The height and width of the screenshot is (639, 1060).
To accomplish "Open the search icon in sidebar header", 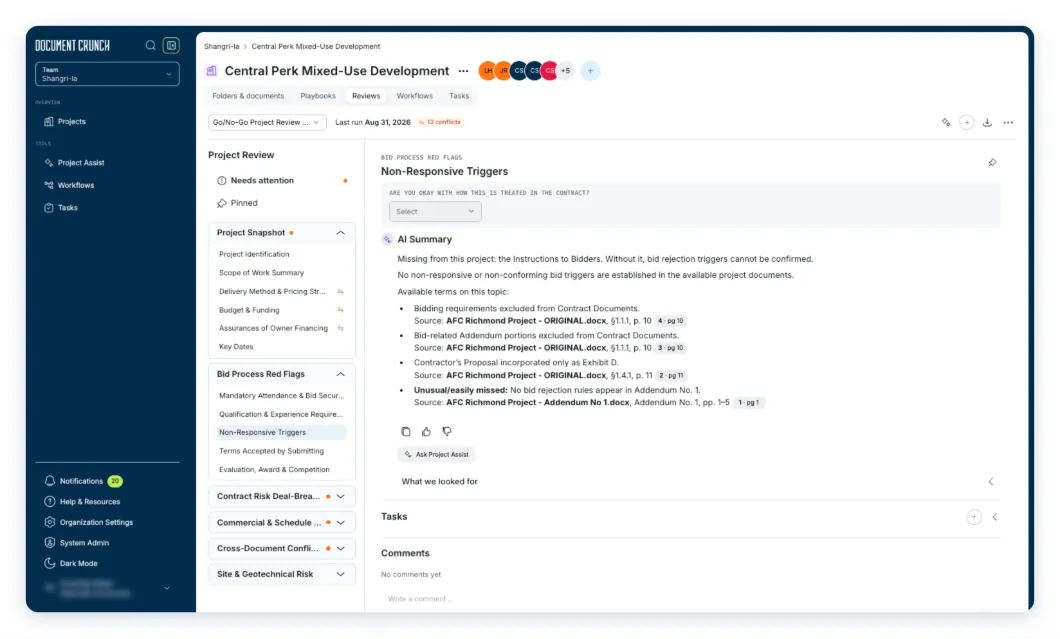I will pyautogui.click(x=150, y=45).
